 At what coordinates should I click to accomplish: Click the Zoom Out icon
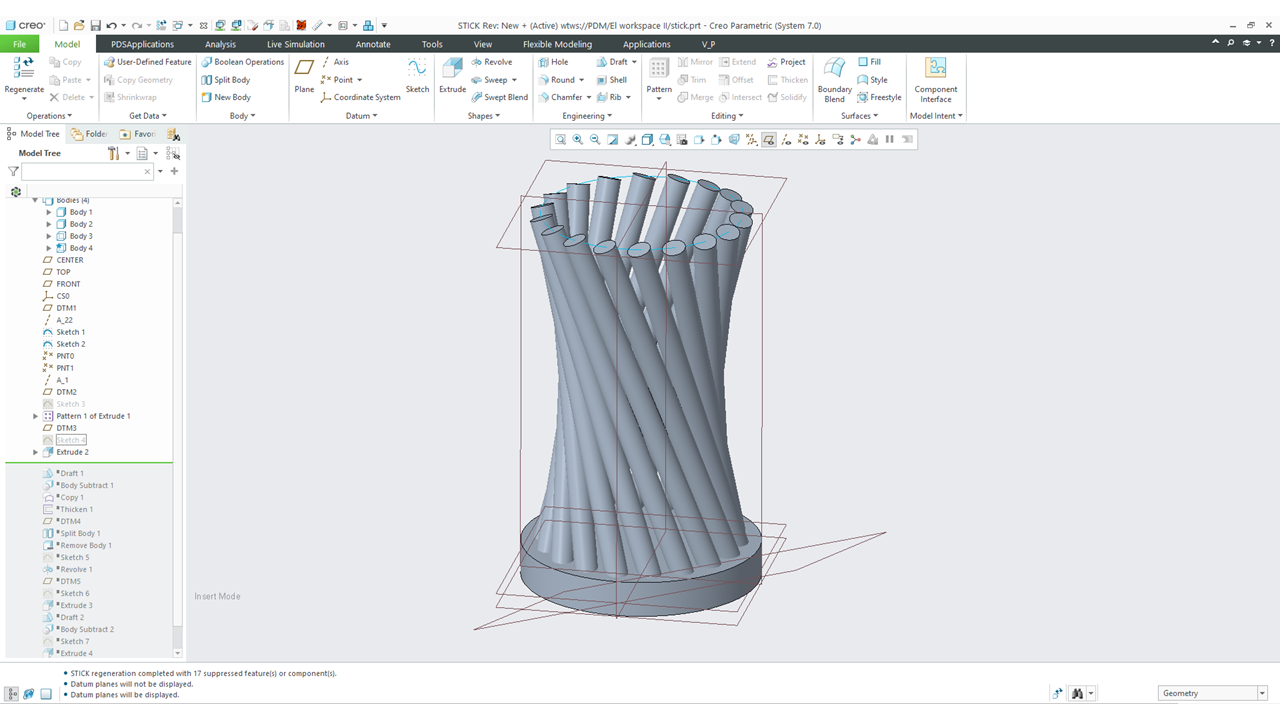point(595,140)
